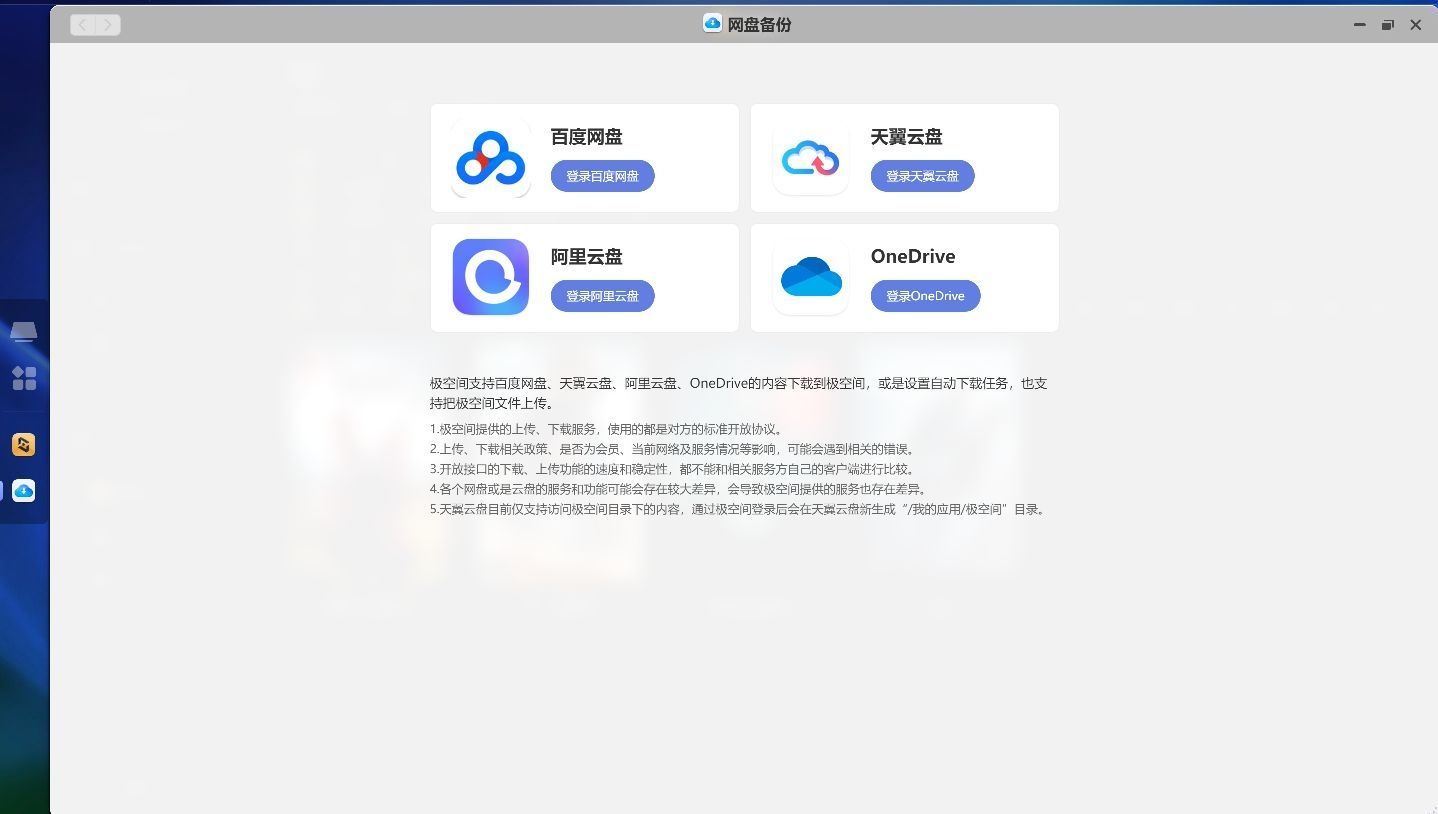Go back using the left arrow button

pos(83,25)
